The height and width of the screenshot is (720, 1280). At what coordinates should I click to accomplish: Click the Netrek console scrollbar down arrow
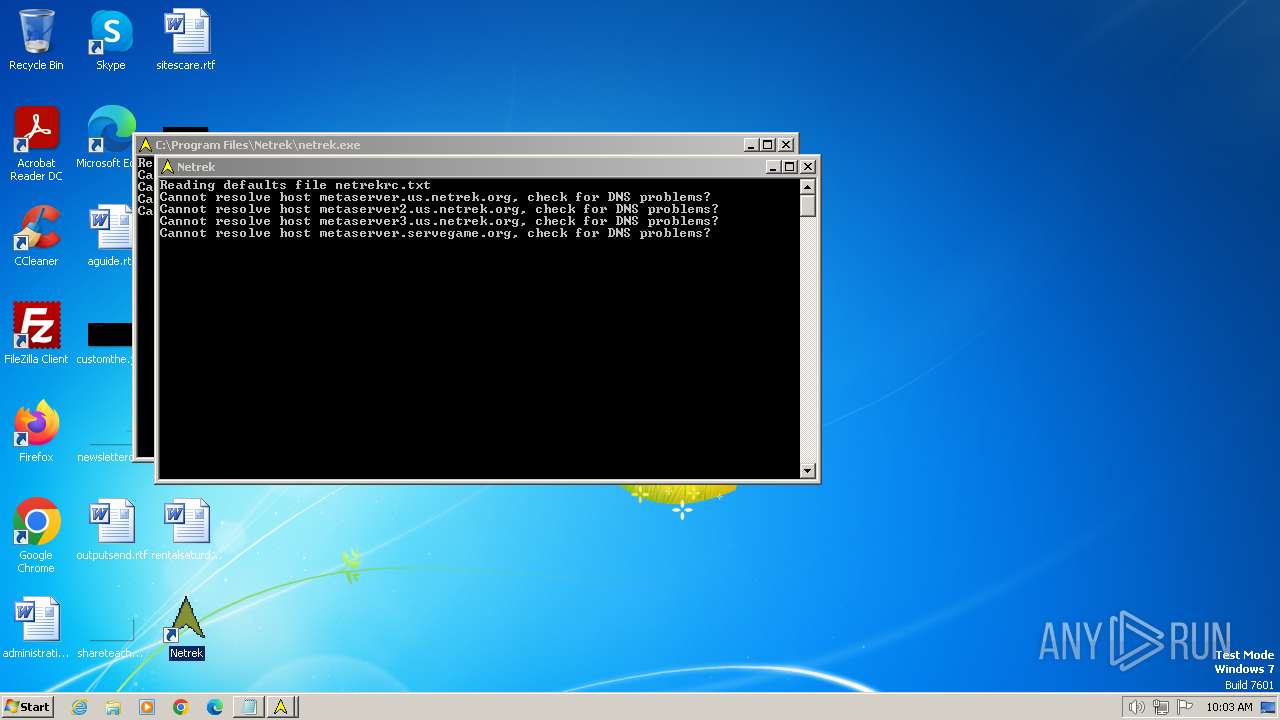808,471
